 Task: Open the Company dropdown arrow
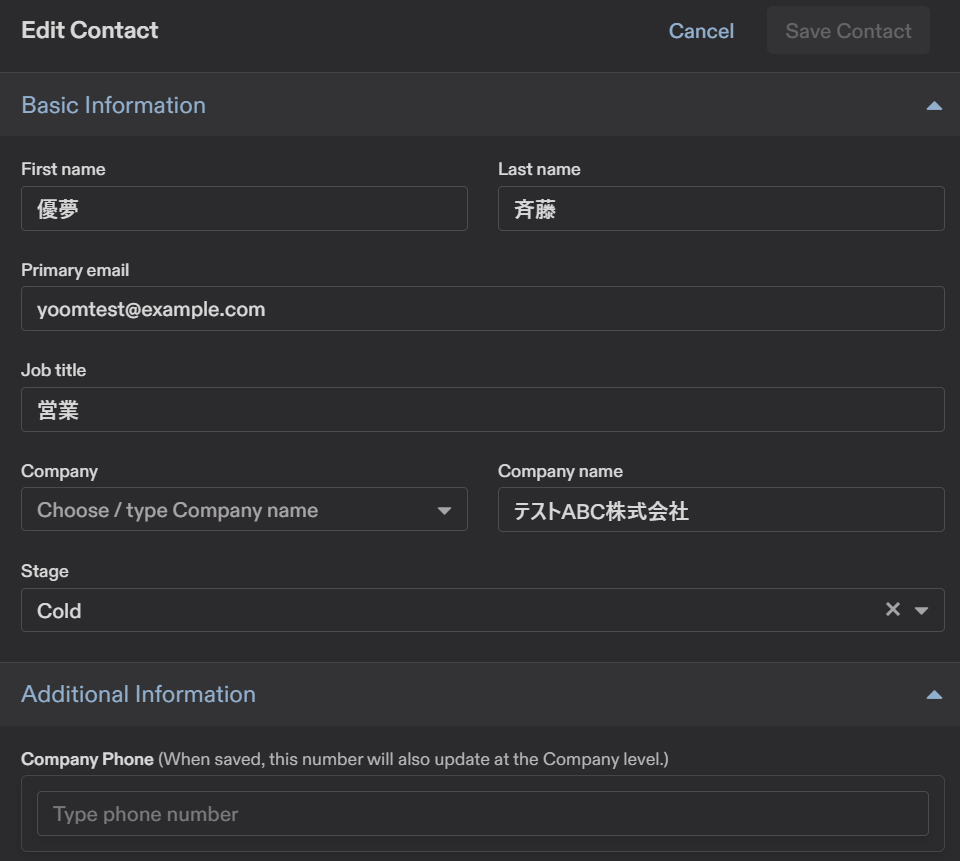click(x=444, y=510)
